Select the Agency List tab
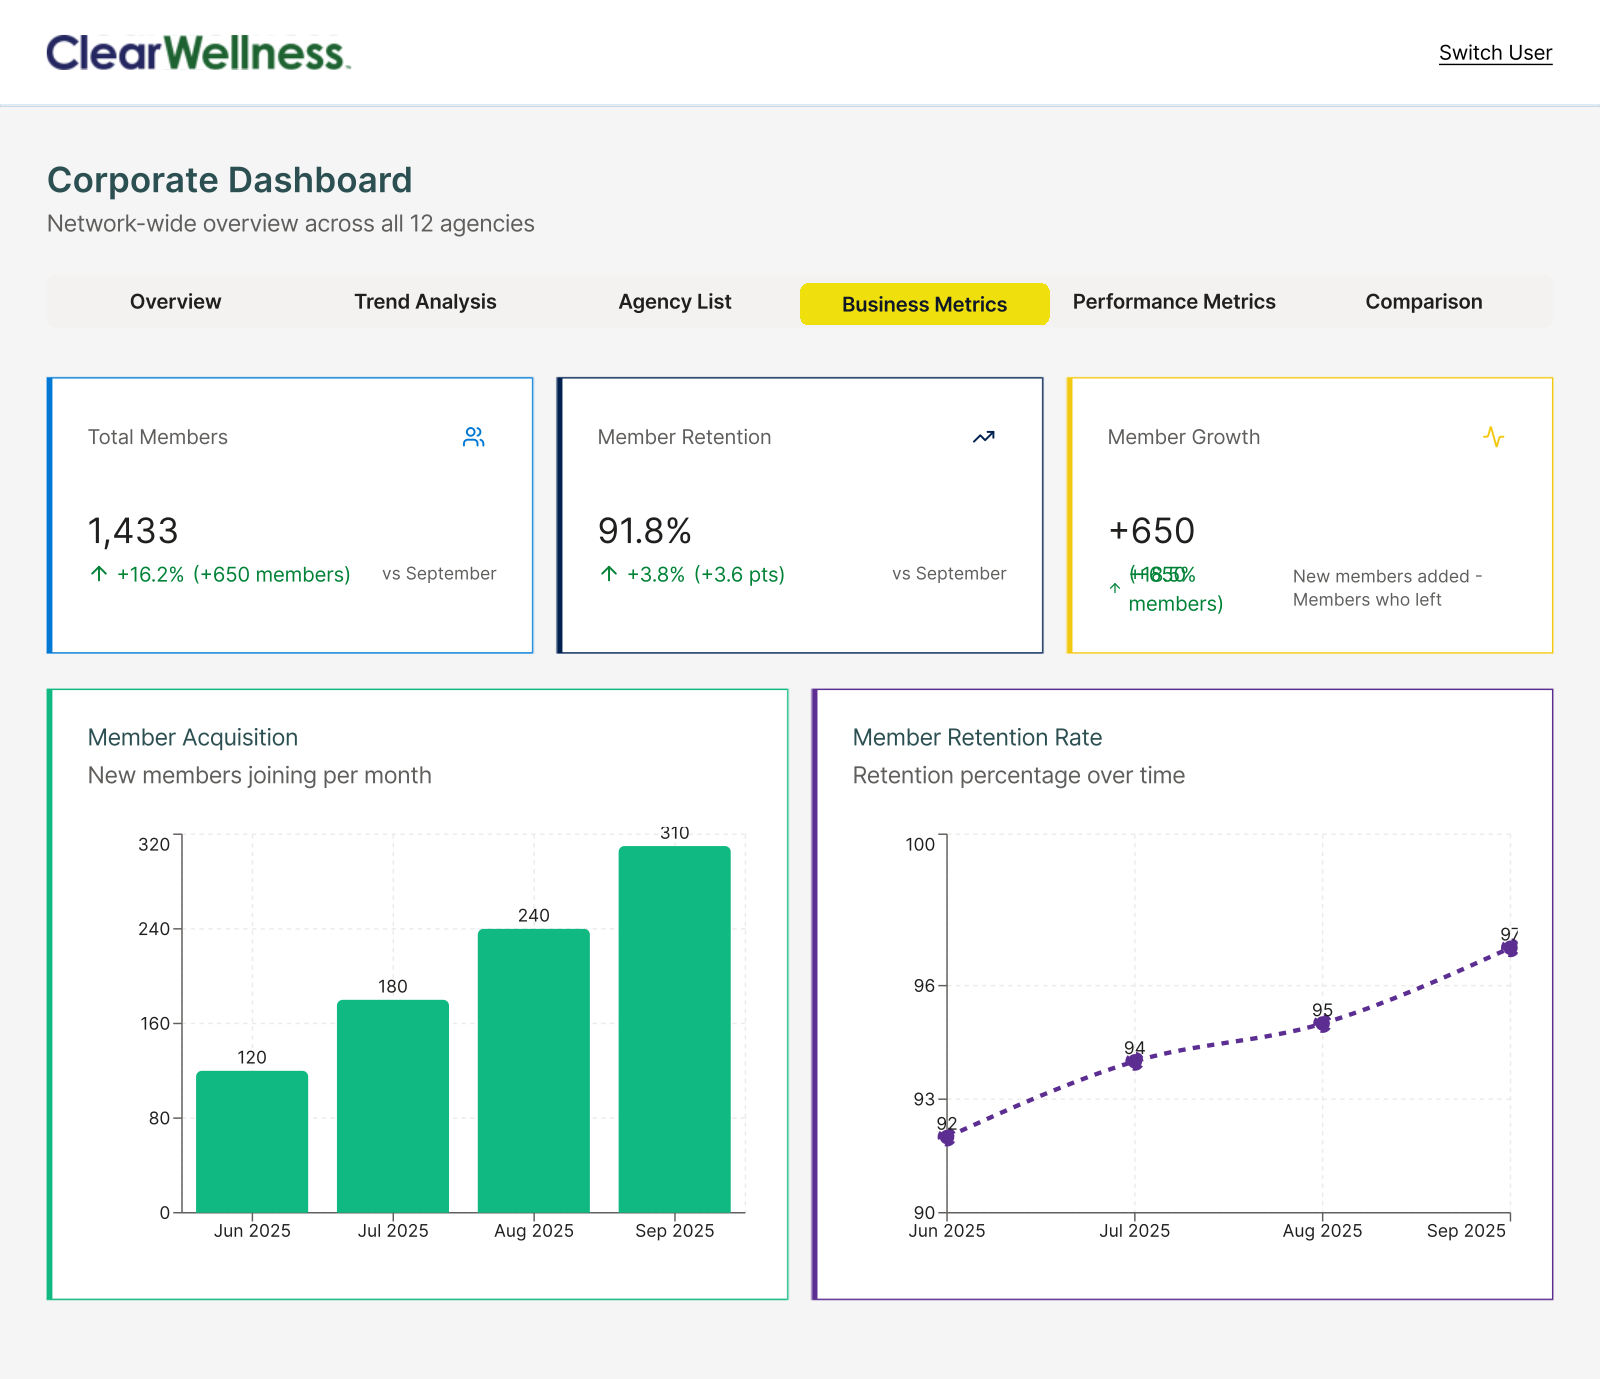The height and width of the screenshot is (1379, 1600). 675,302
